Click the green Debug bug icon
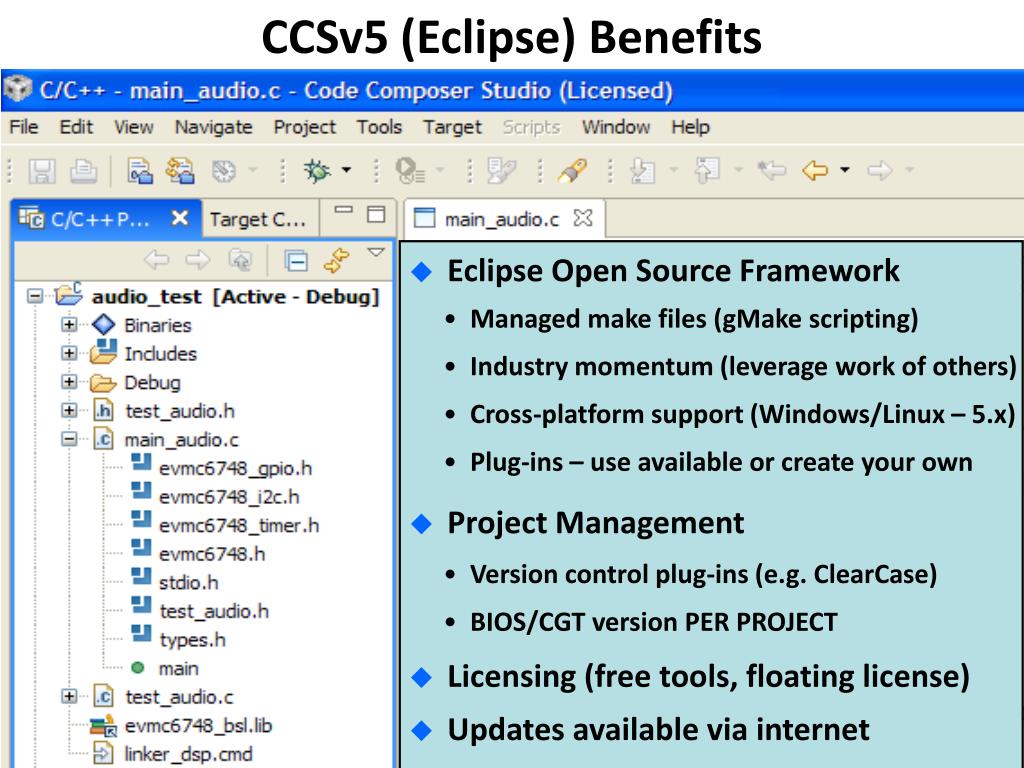Screen dimensions: 1024x768 tap(317, 170)
